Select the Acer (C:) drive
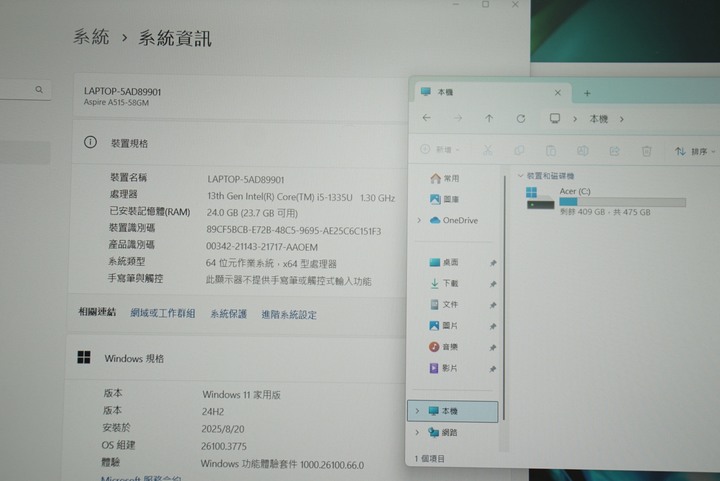The width and height of the screenshot is (720, 481). click(x=606, y=201)
